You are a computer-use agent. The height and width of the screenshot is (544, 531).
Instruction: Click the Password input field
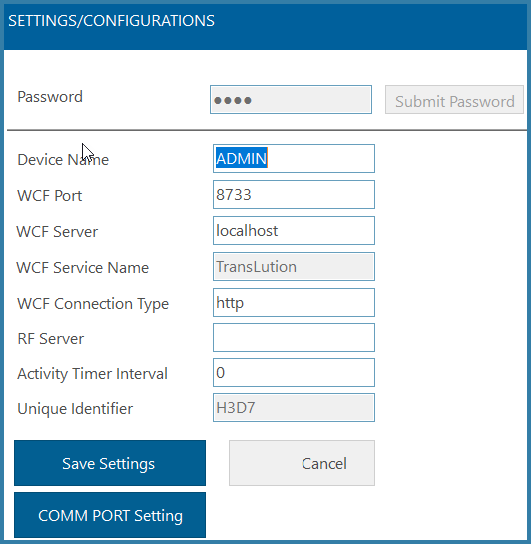point(291,100)
